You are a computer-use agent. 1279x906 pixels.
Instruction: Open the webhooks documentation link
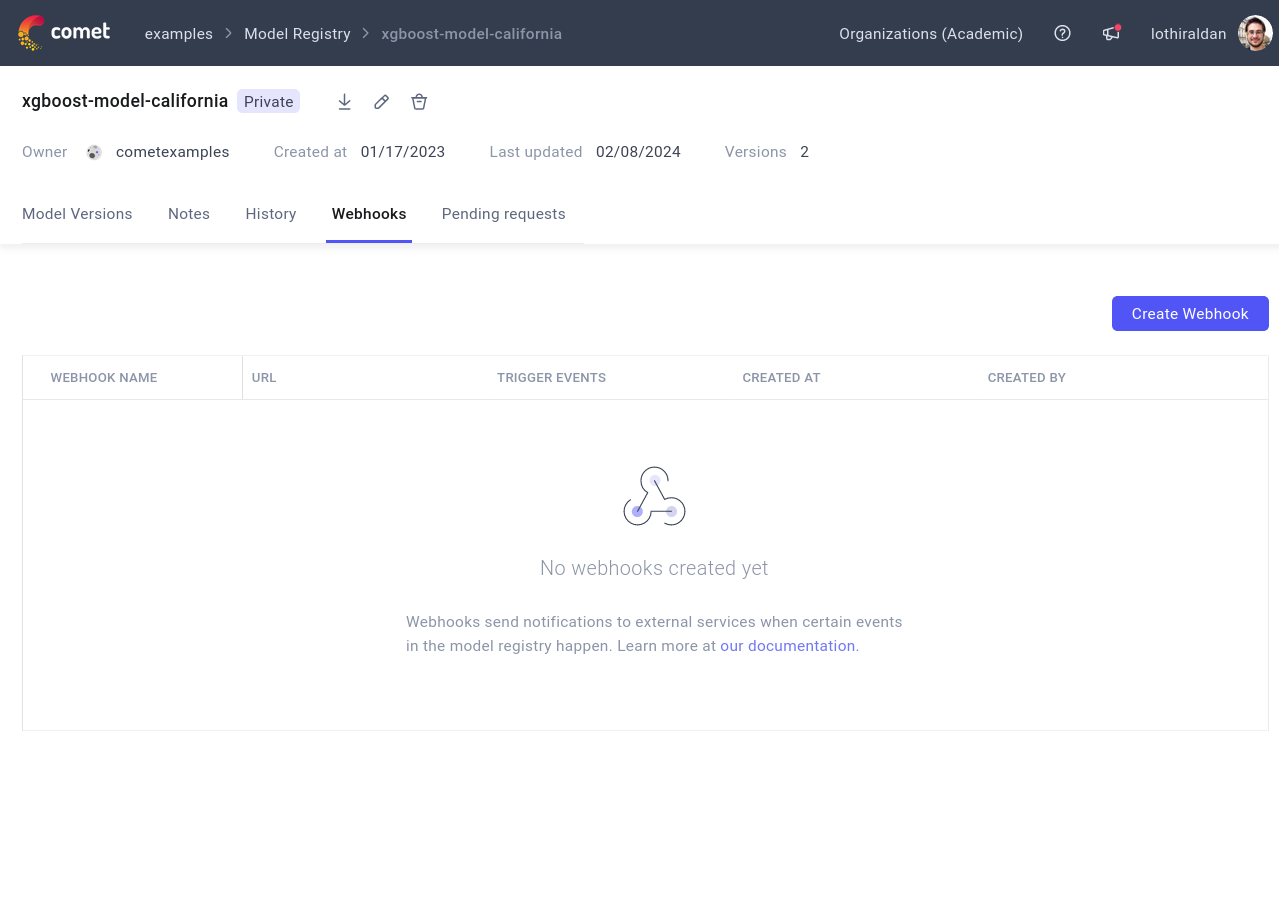click(x=787, y=645)
